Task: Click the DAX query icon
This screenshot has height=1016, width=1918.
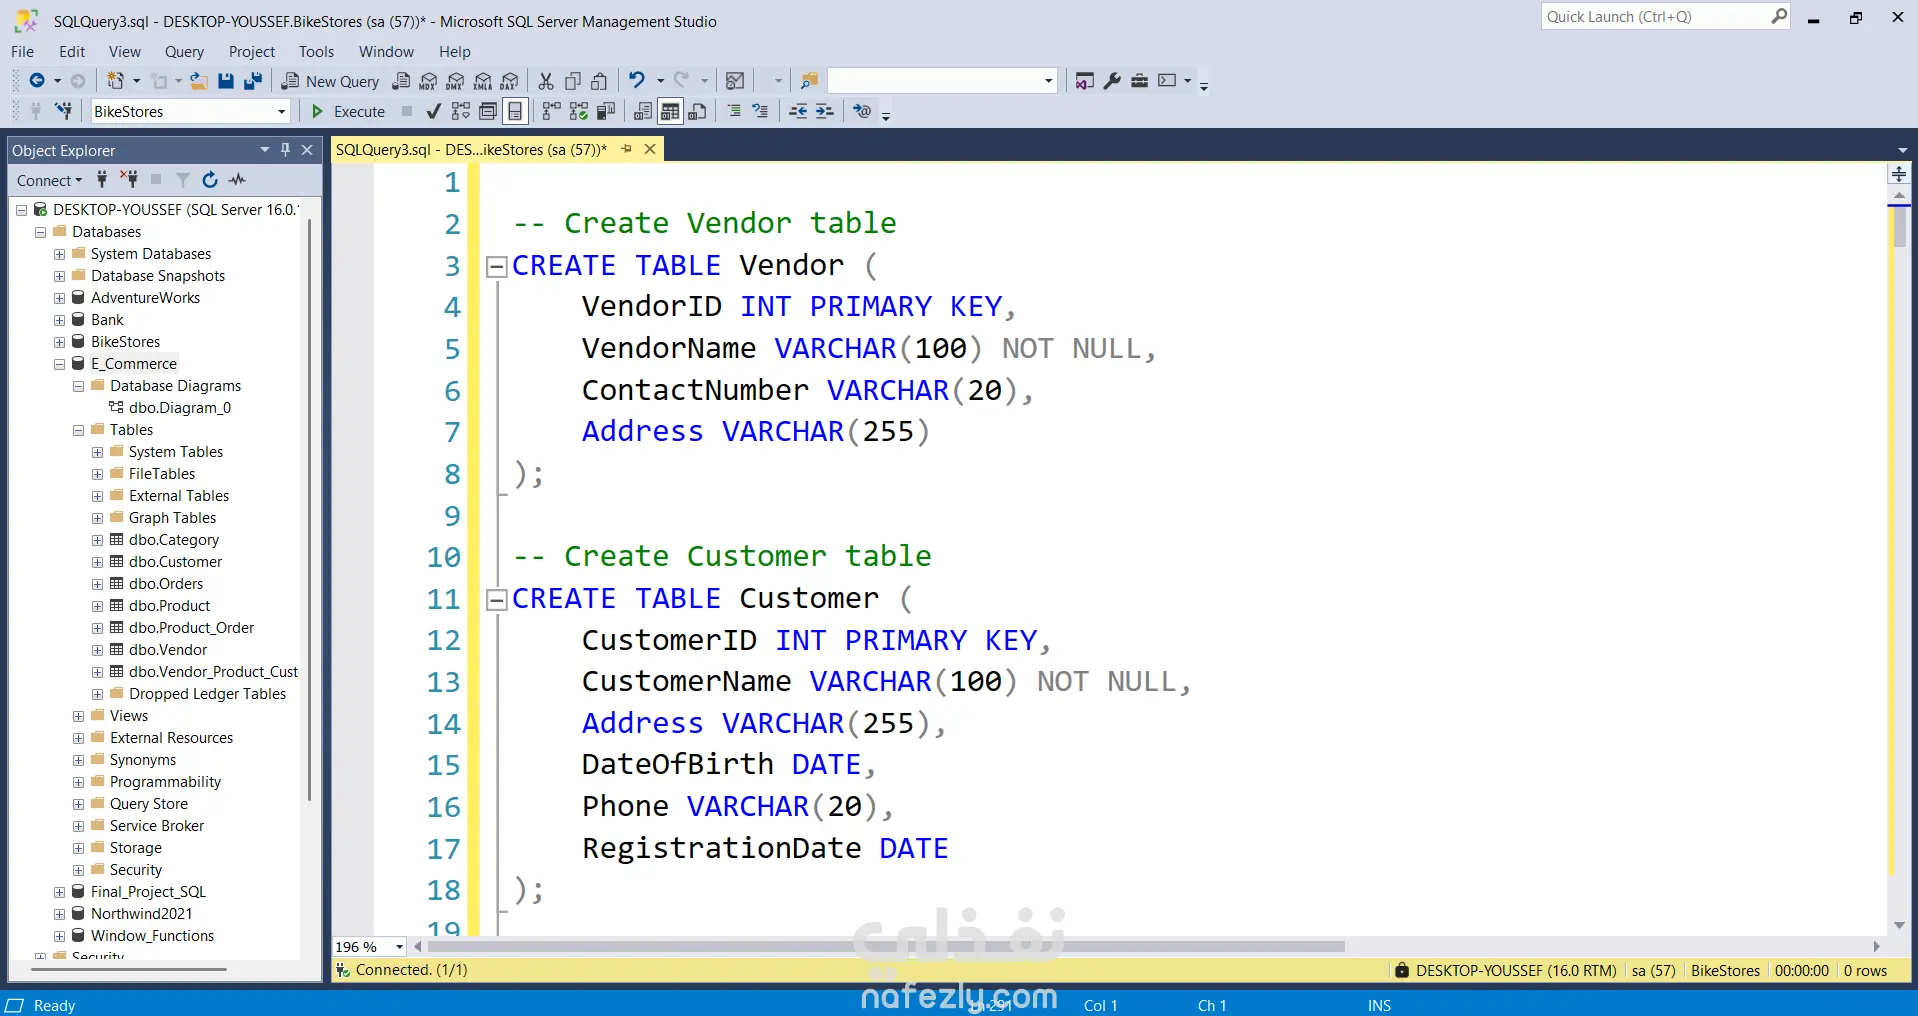Action: click(510, 81)
